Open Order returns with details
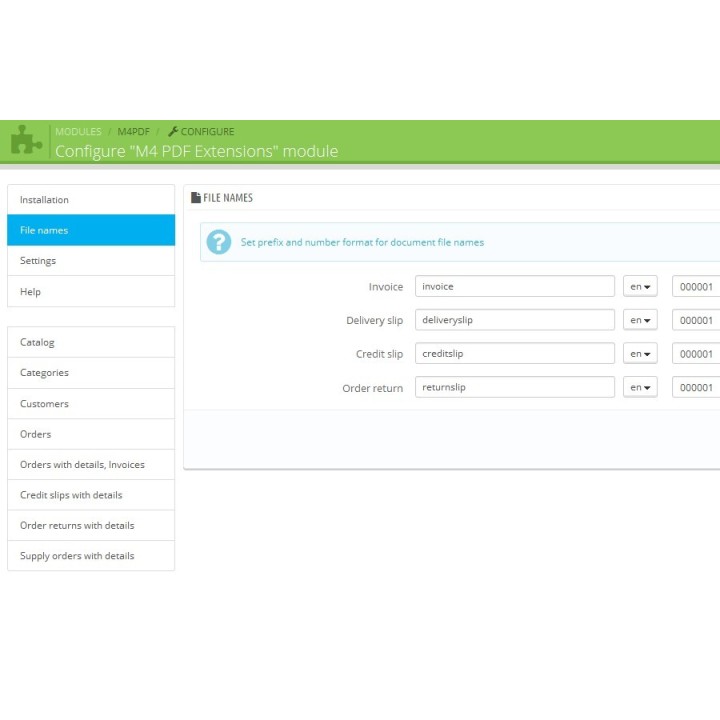The height and width of the screenshot is (720, 720). pos(91,525)
